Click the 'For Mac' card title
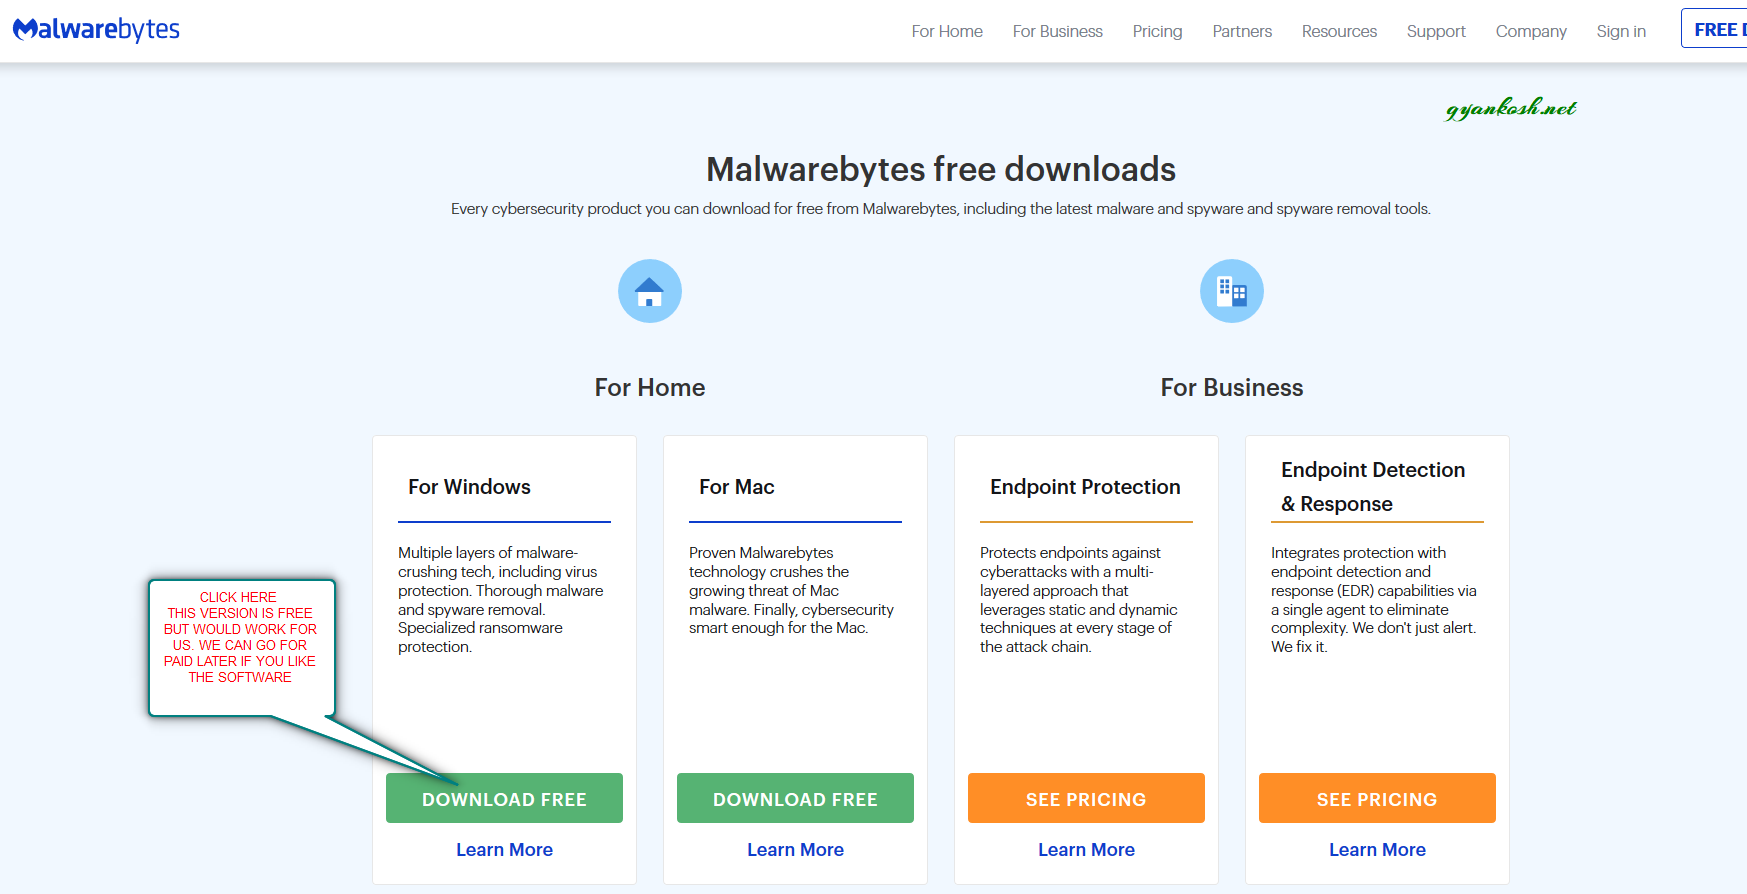The image size is (1747, 894). pyautogui.click(x=737, y=487)
